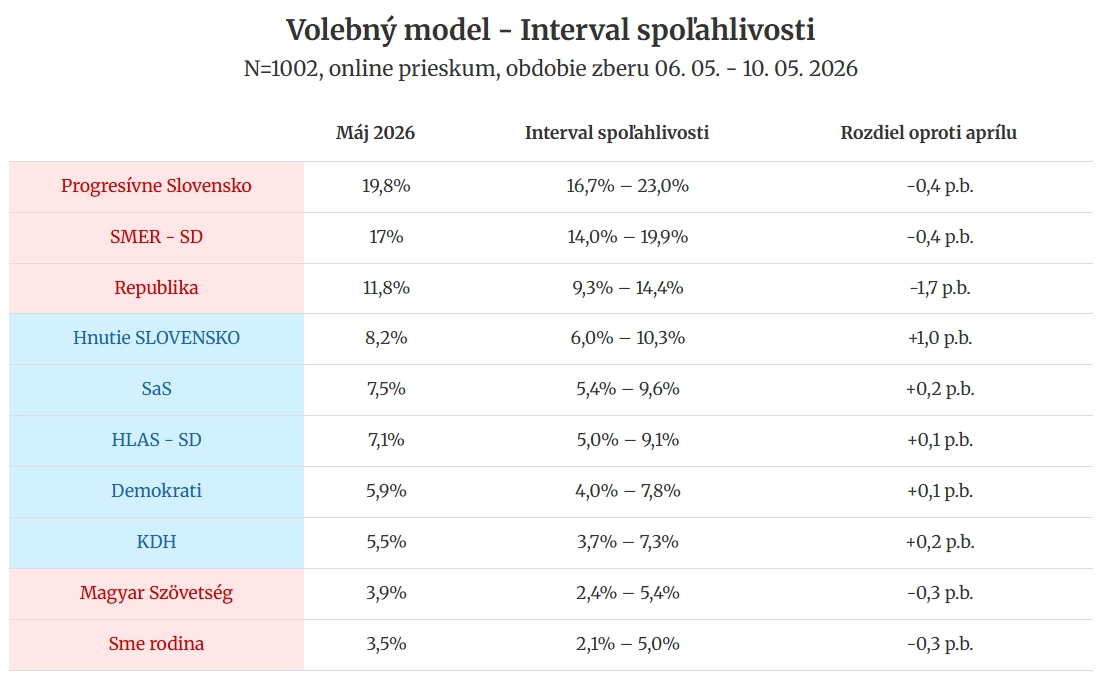Screen dimensions: 1117x680
Task: Select the +1,0 p.b. change value
Action: [x=940, y=338]
